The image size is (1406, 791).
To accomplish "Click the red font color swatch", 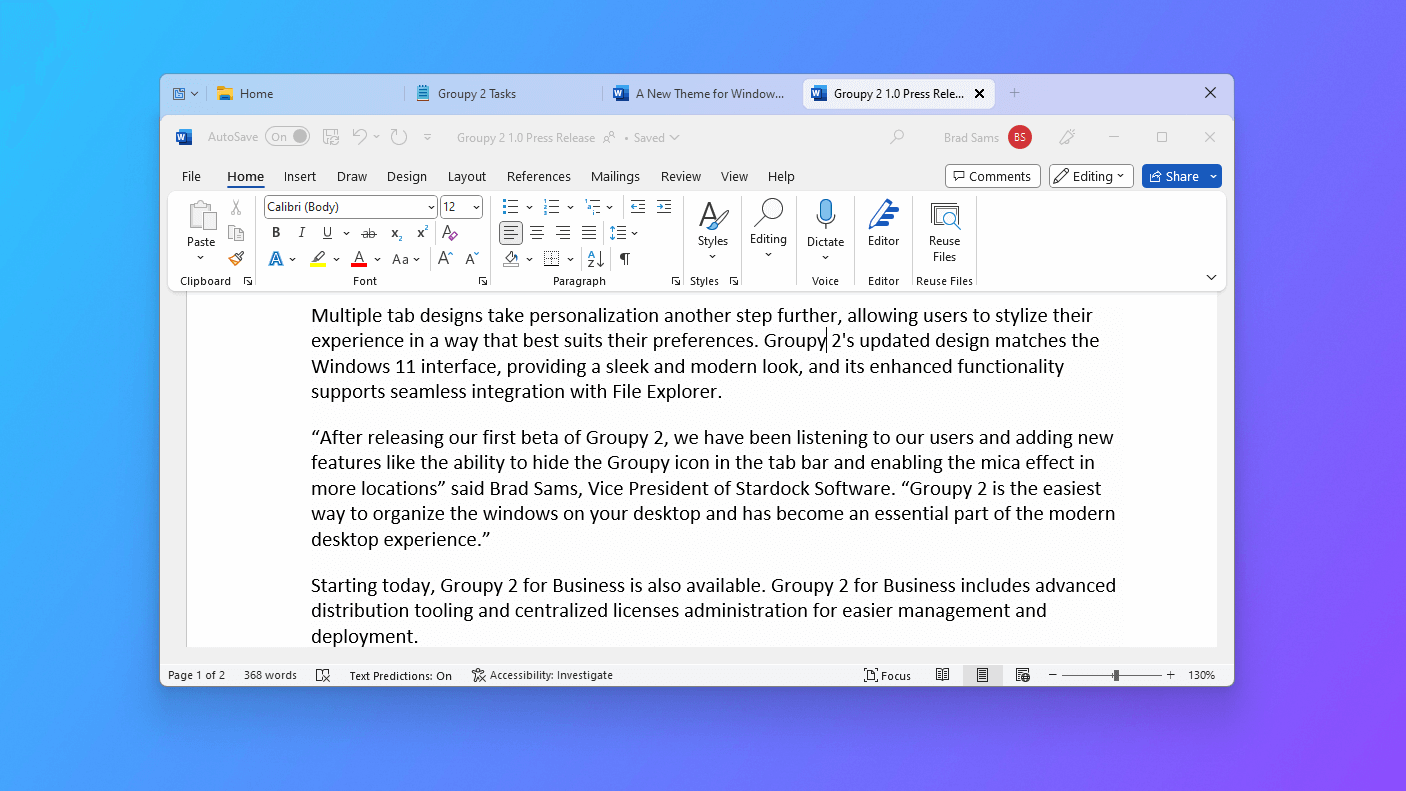I will tap(359, 259).
